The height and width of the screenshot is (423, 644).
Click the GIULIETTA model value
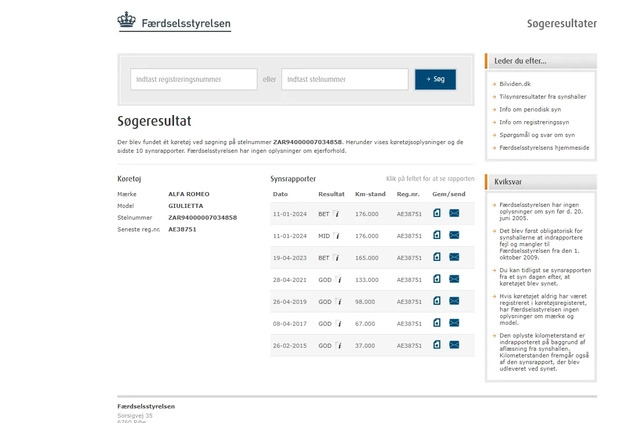(x=186, y=206)
